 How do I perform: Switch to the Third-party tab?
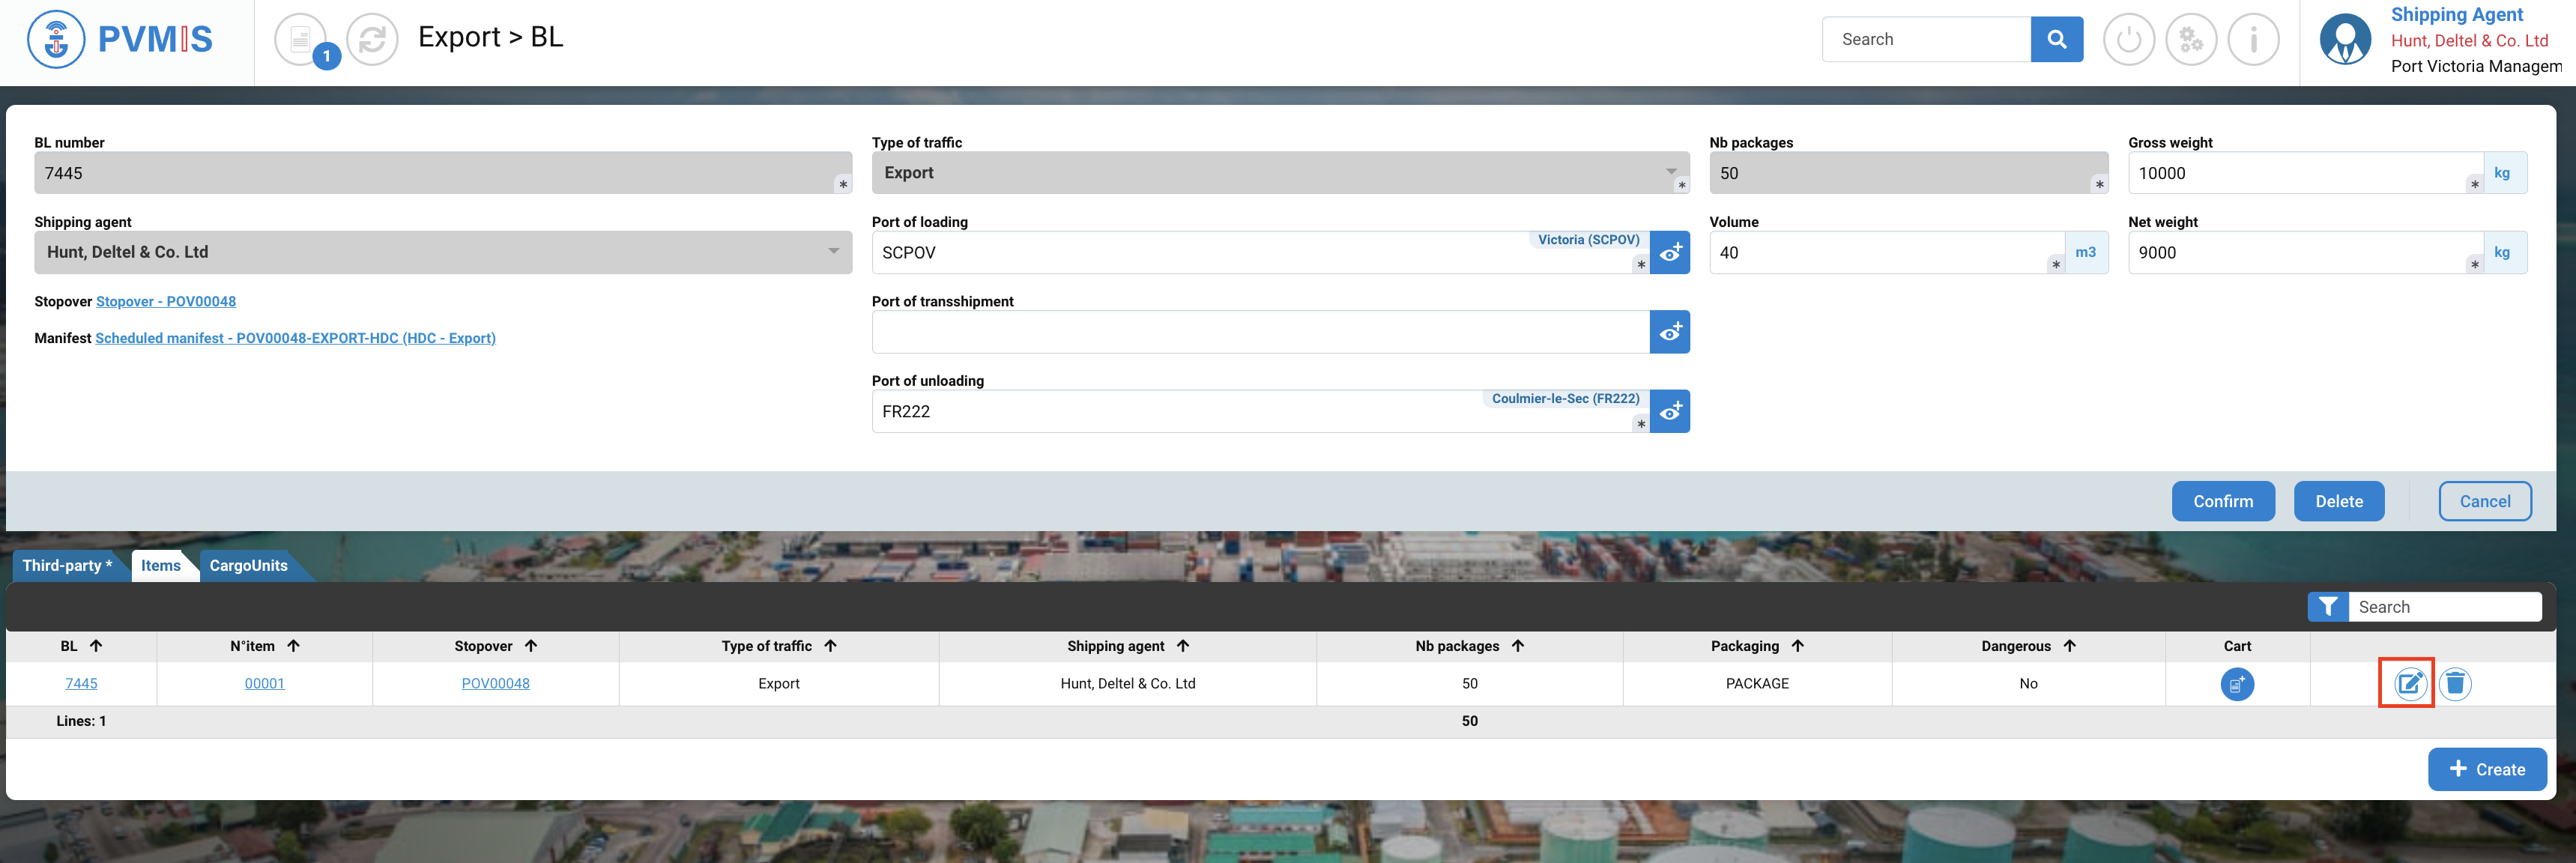pyautogui.click(x=67, y=566)
